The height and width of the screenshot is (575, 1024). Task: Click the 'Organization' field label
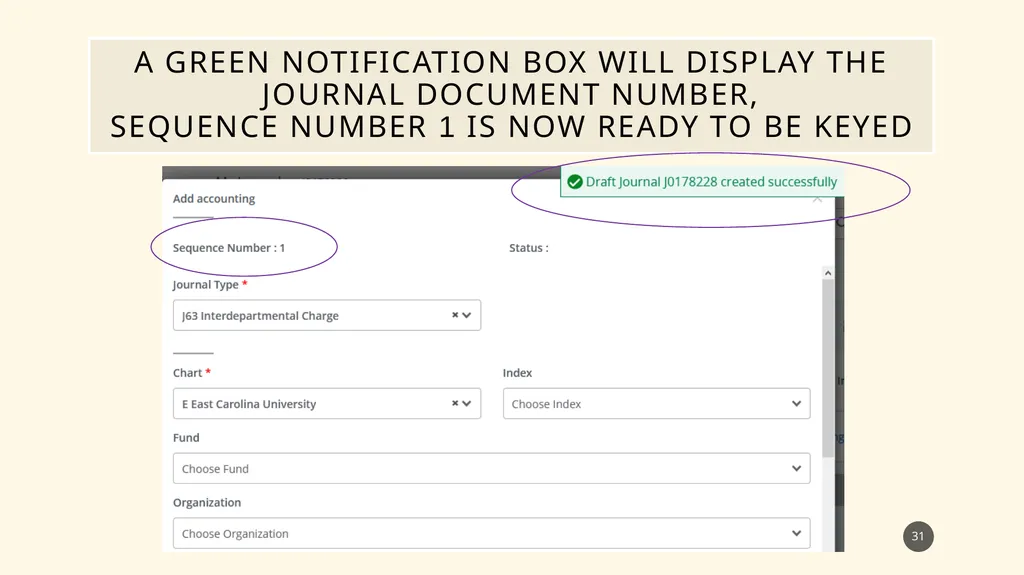(x=207, y=502)
